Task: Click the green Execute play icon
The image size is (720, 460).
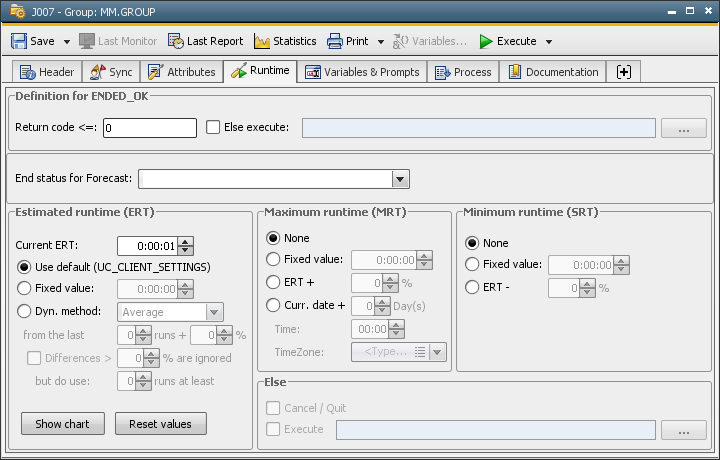Action: (485, 41)
